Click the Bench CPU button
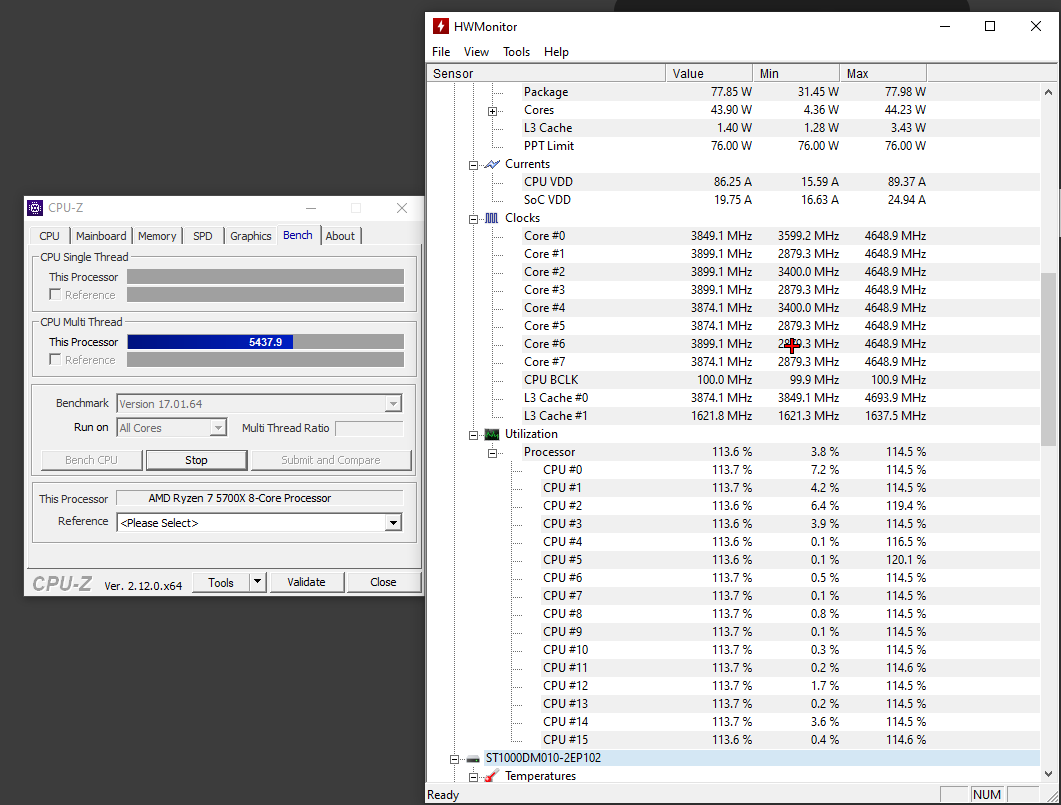This screenshot has width=1061, height=805. [91, 460]
